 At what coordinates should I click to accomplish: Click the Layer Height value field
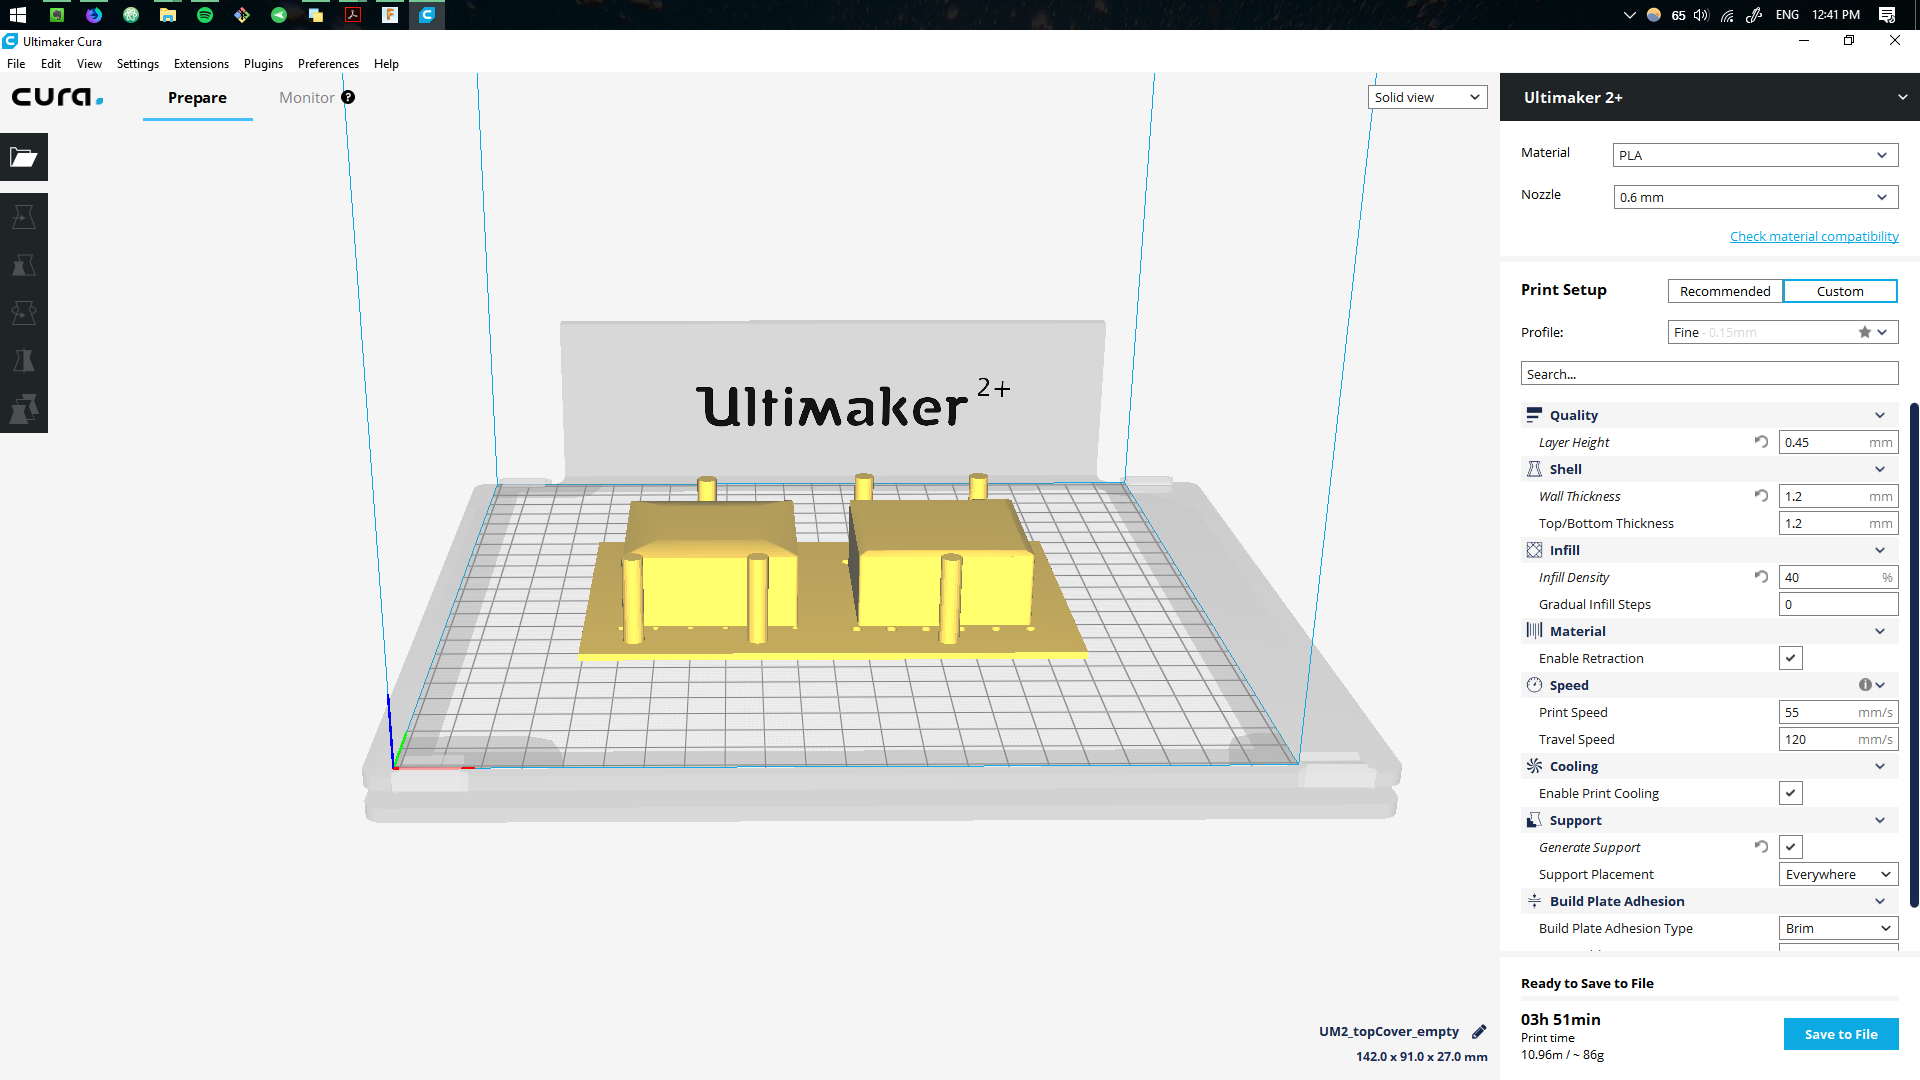pos(1838,442)
